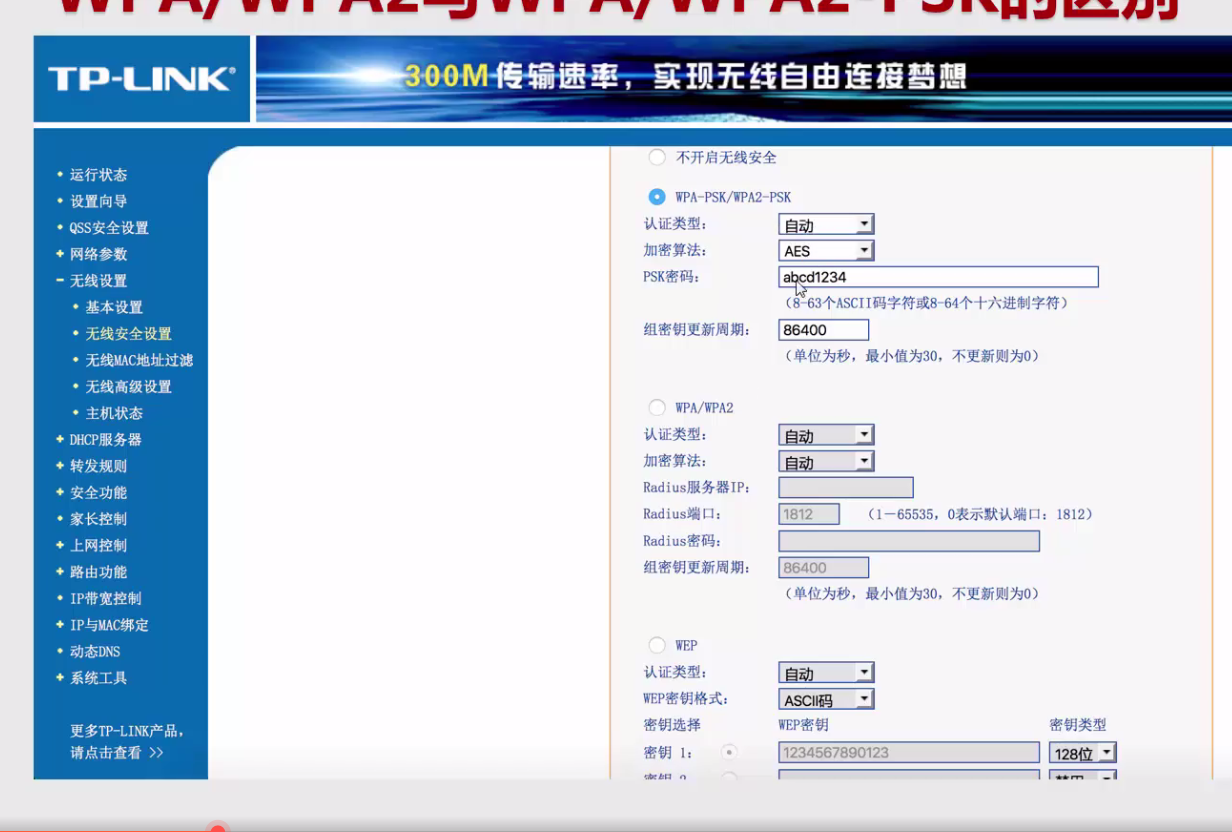This screenshot has height=832, width=1232.
Task: Open 基本设置 submenu item
Action: click(x=113, y=307)
